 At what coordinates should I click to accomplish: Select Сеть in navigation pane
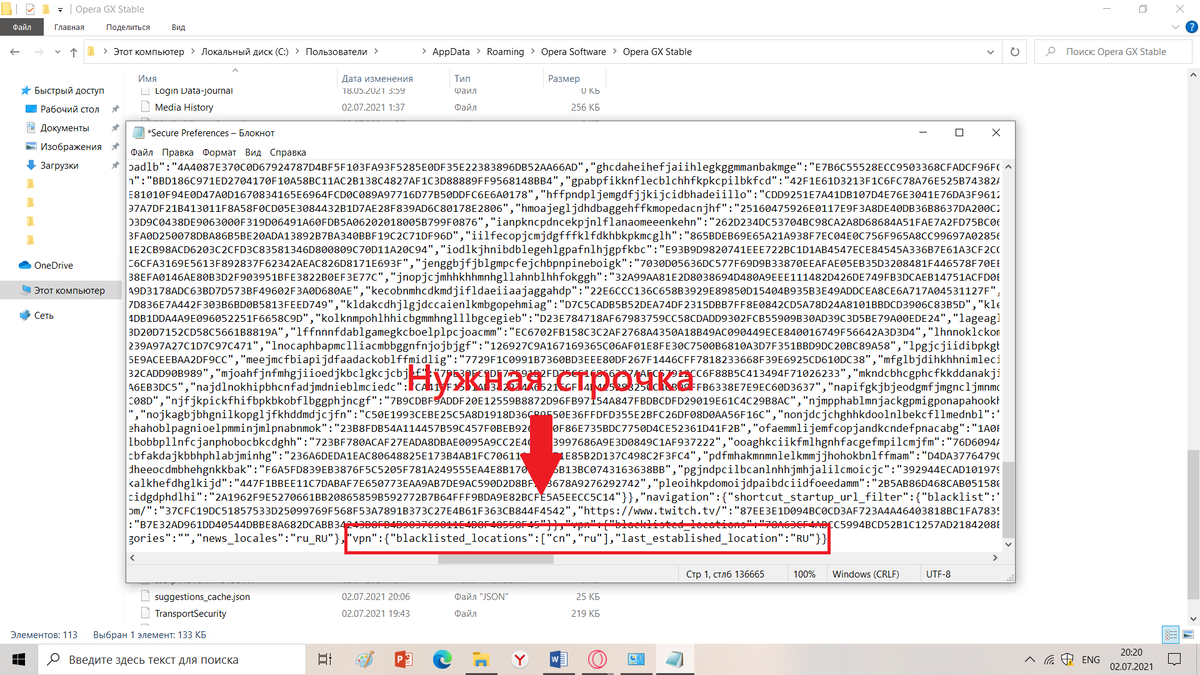[x=44, y=315]
